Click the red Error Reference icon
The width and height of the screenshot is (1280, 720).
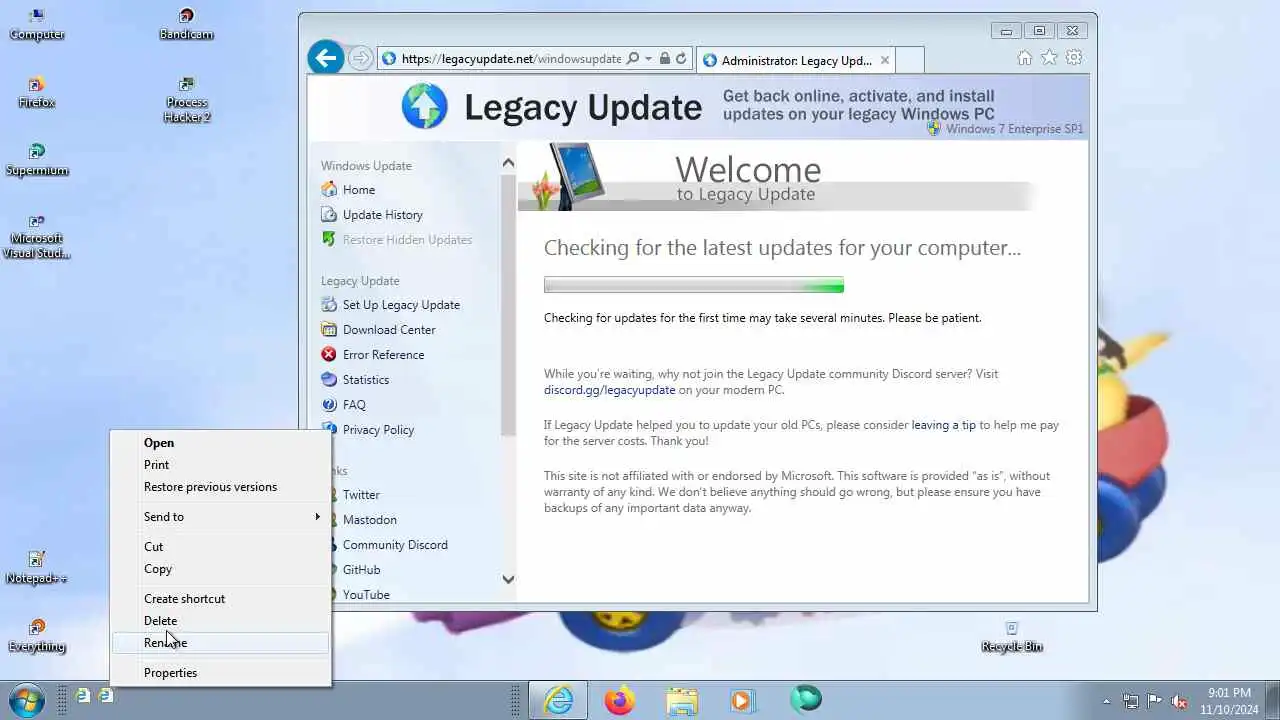point(329,354)
